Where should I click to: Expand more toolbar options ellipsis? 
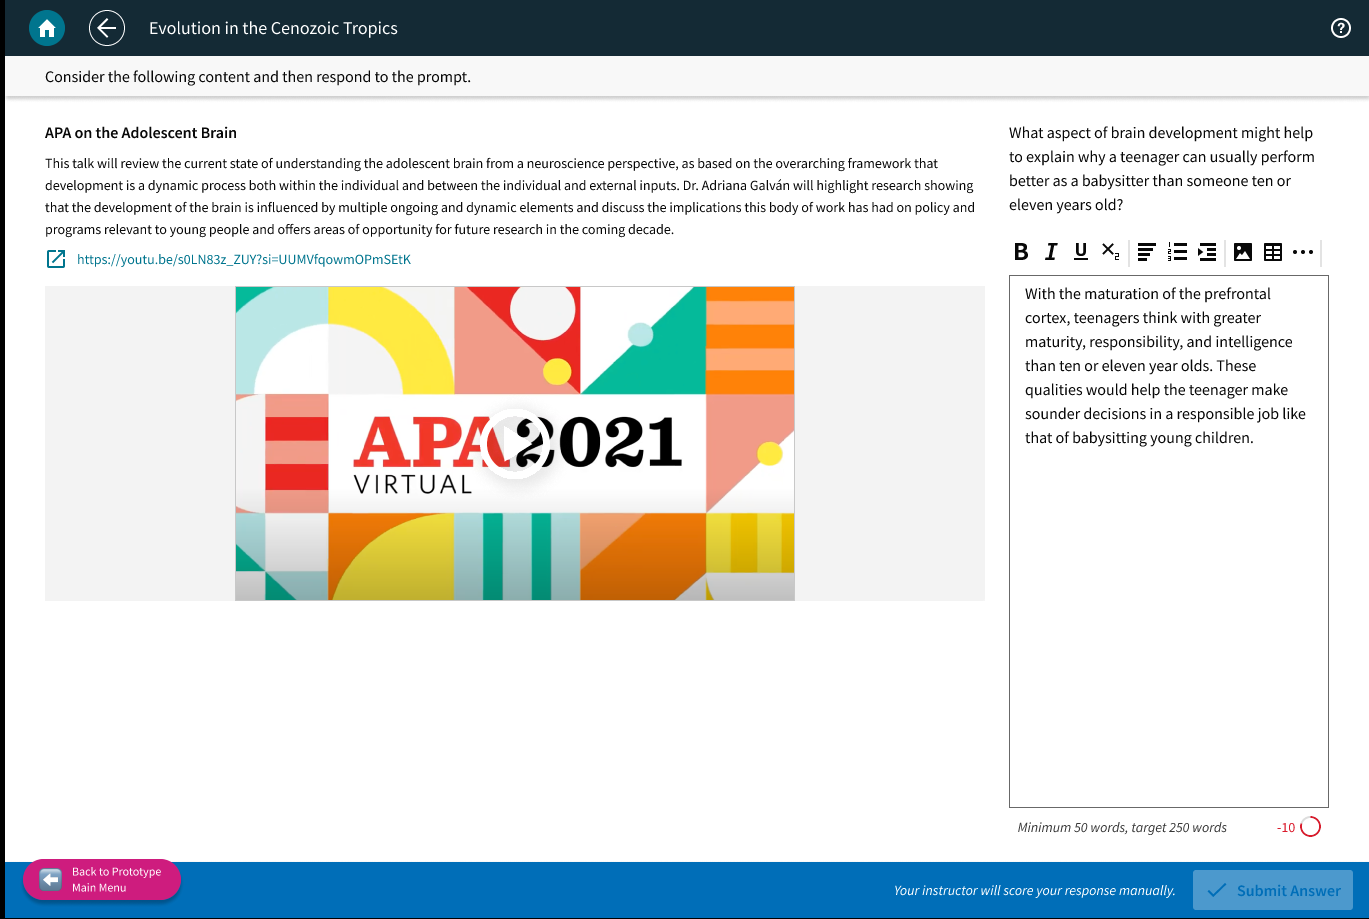coord(1302,252)
